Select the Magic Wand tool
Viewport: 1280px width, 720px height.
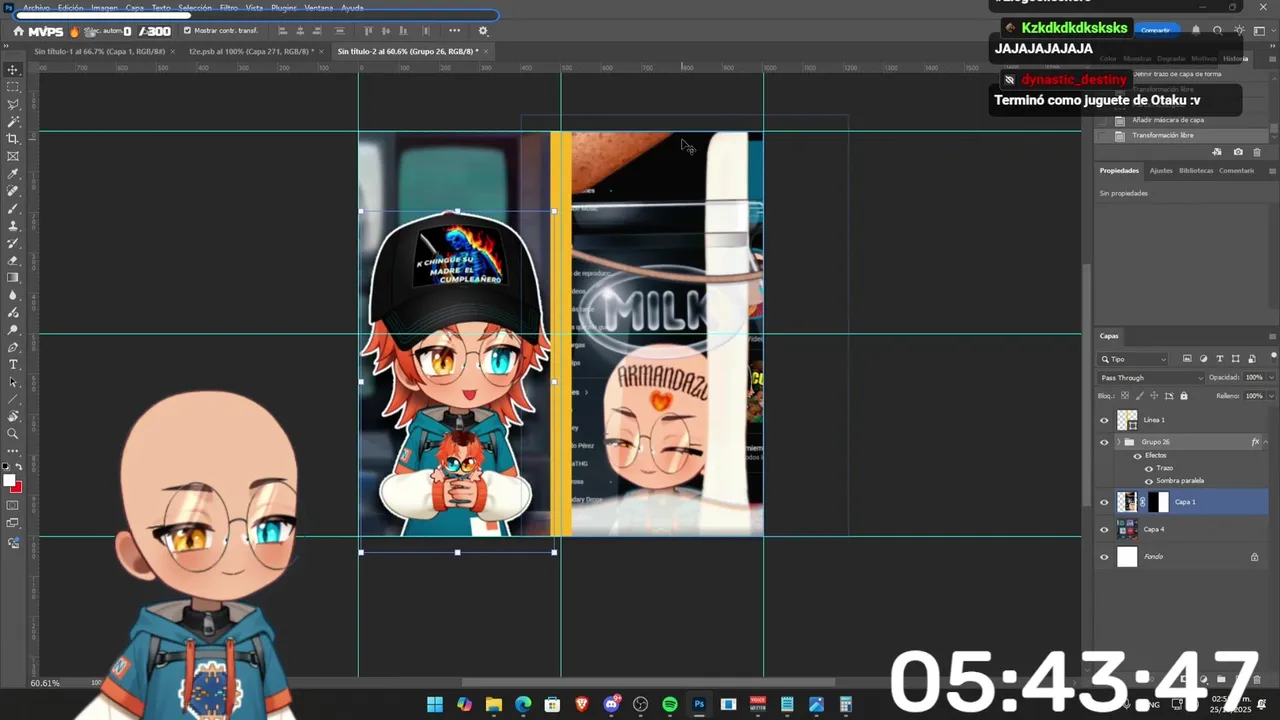(13, 121)
